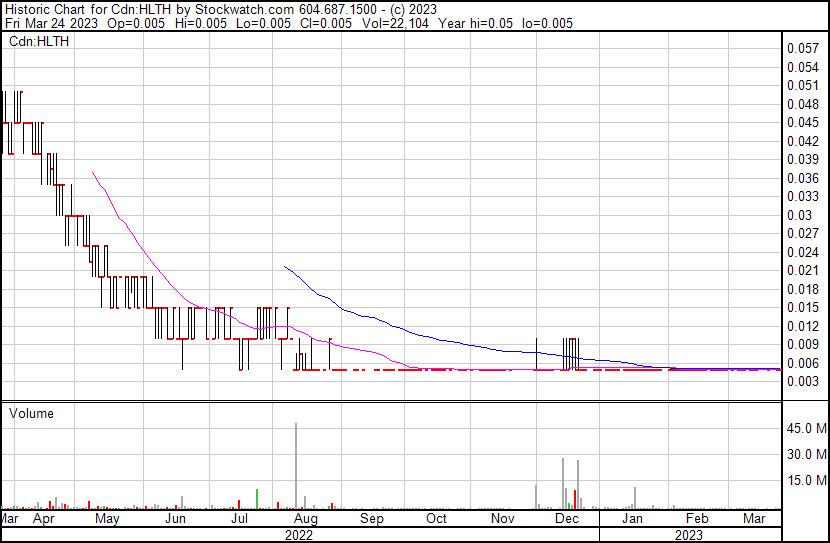This screenshot has width=830, height=543.
Task: Select the Jan month marker
Action: (x=632, y=519)
